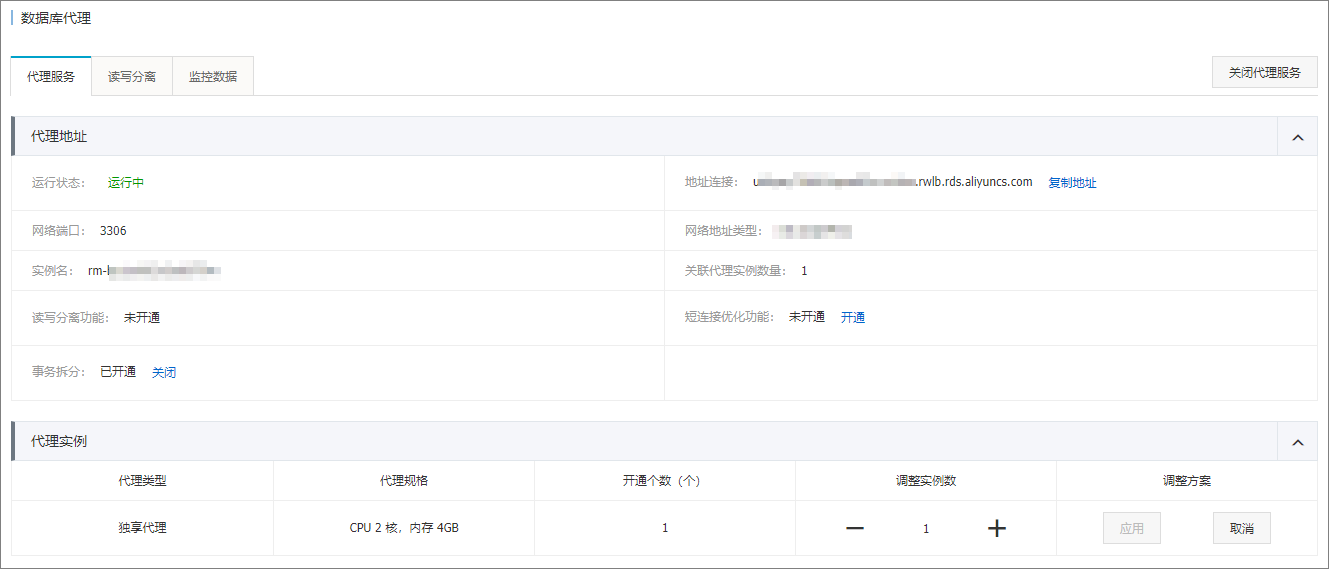1329x569 pixels.
Task: Select the port value 3306
Action: tap(113, 230)
